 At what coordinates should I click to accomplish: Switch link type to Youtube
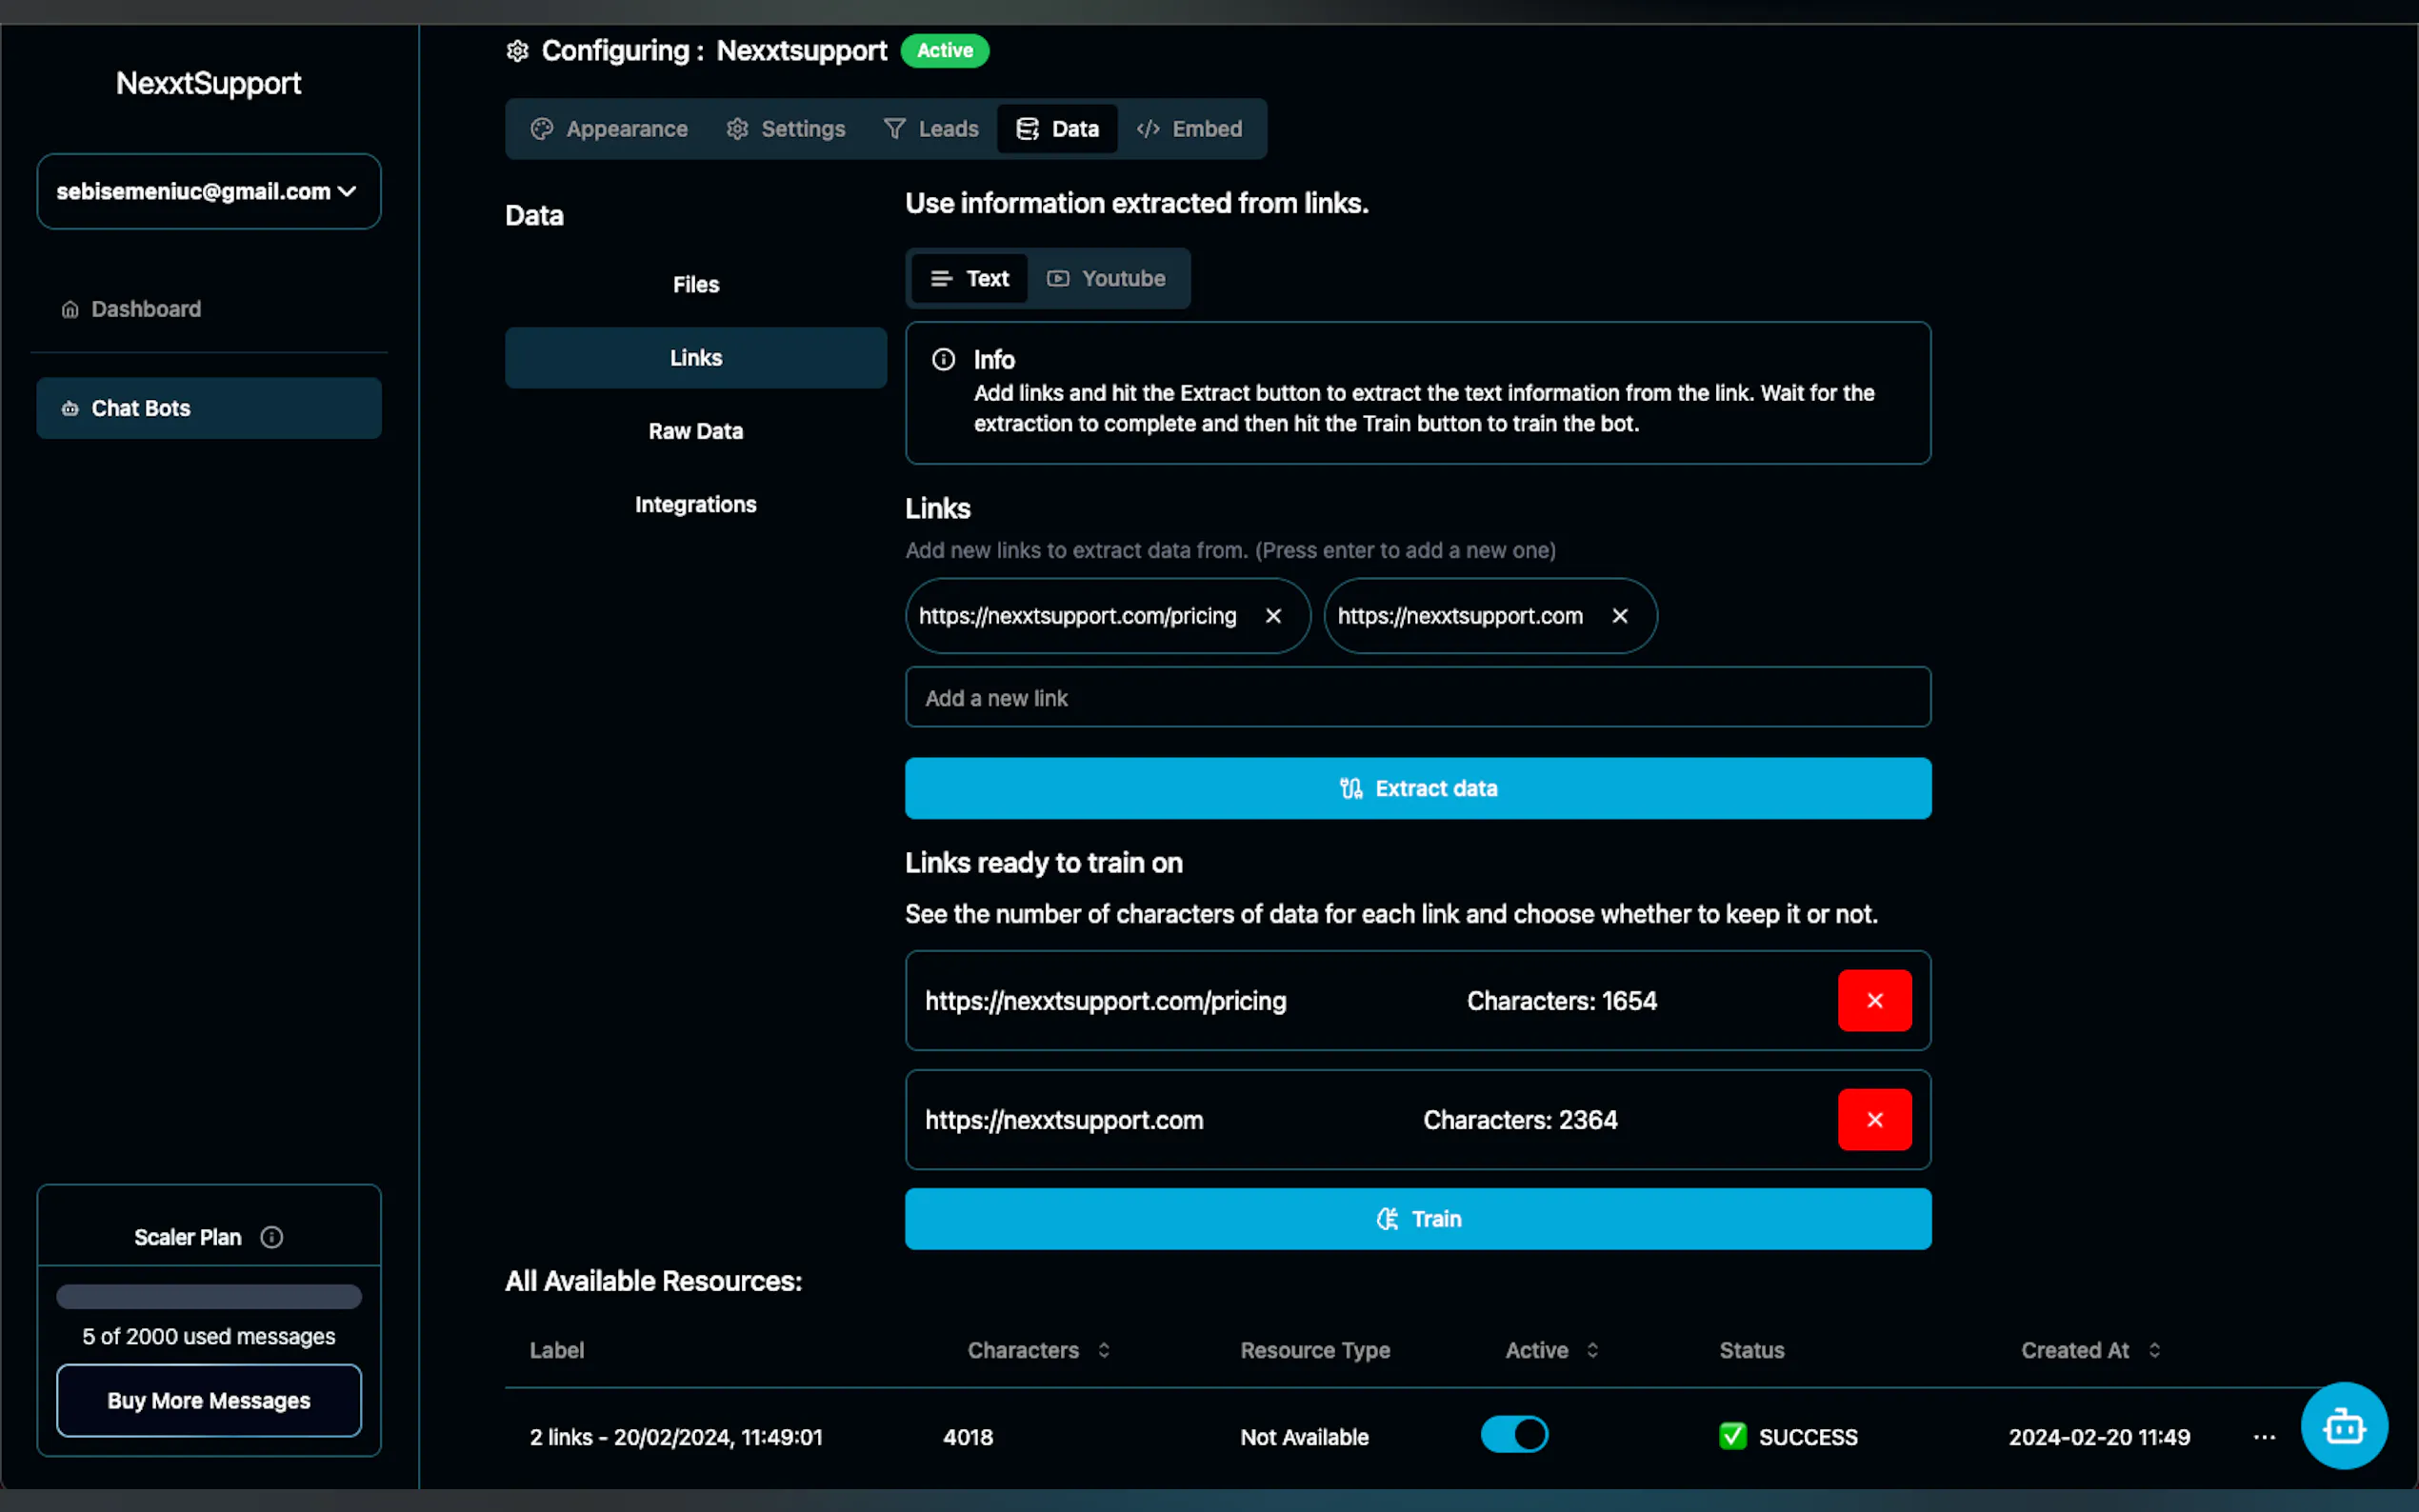pos(1106,278)
